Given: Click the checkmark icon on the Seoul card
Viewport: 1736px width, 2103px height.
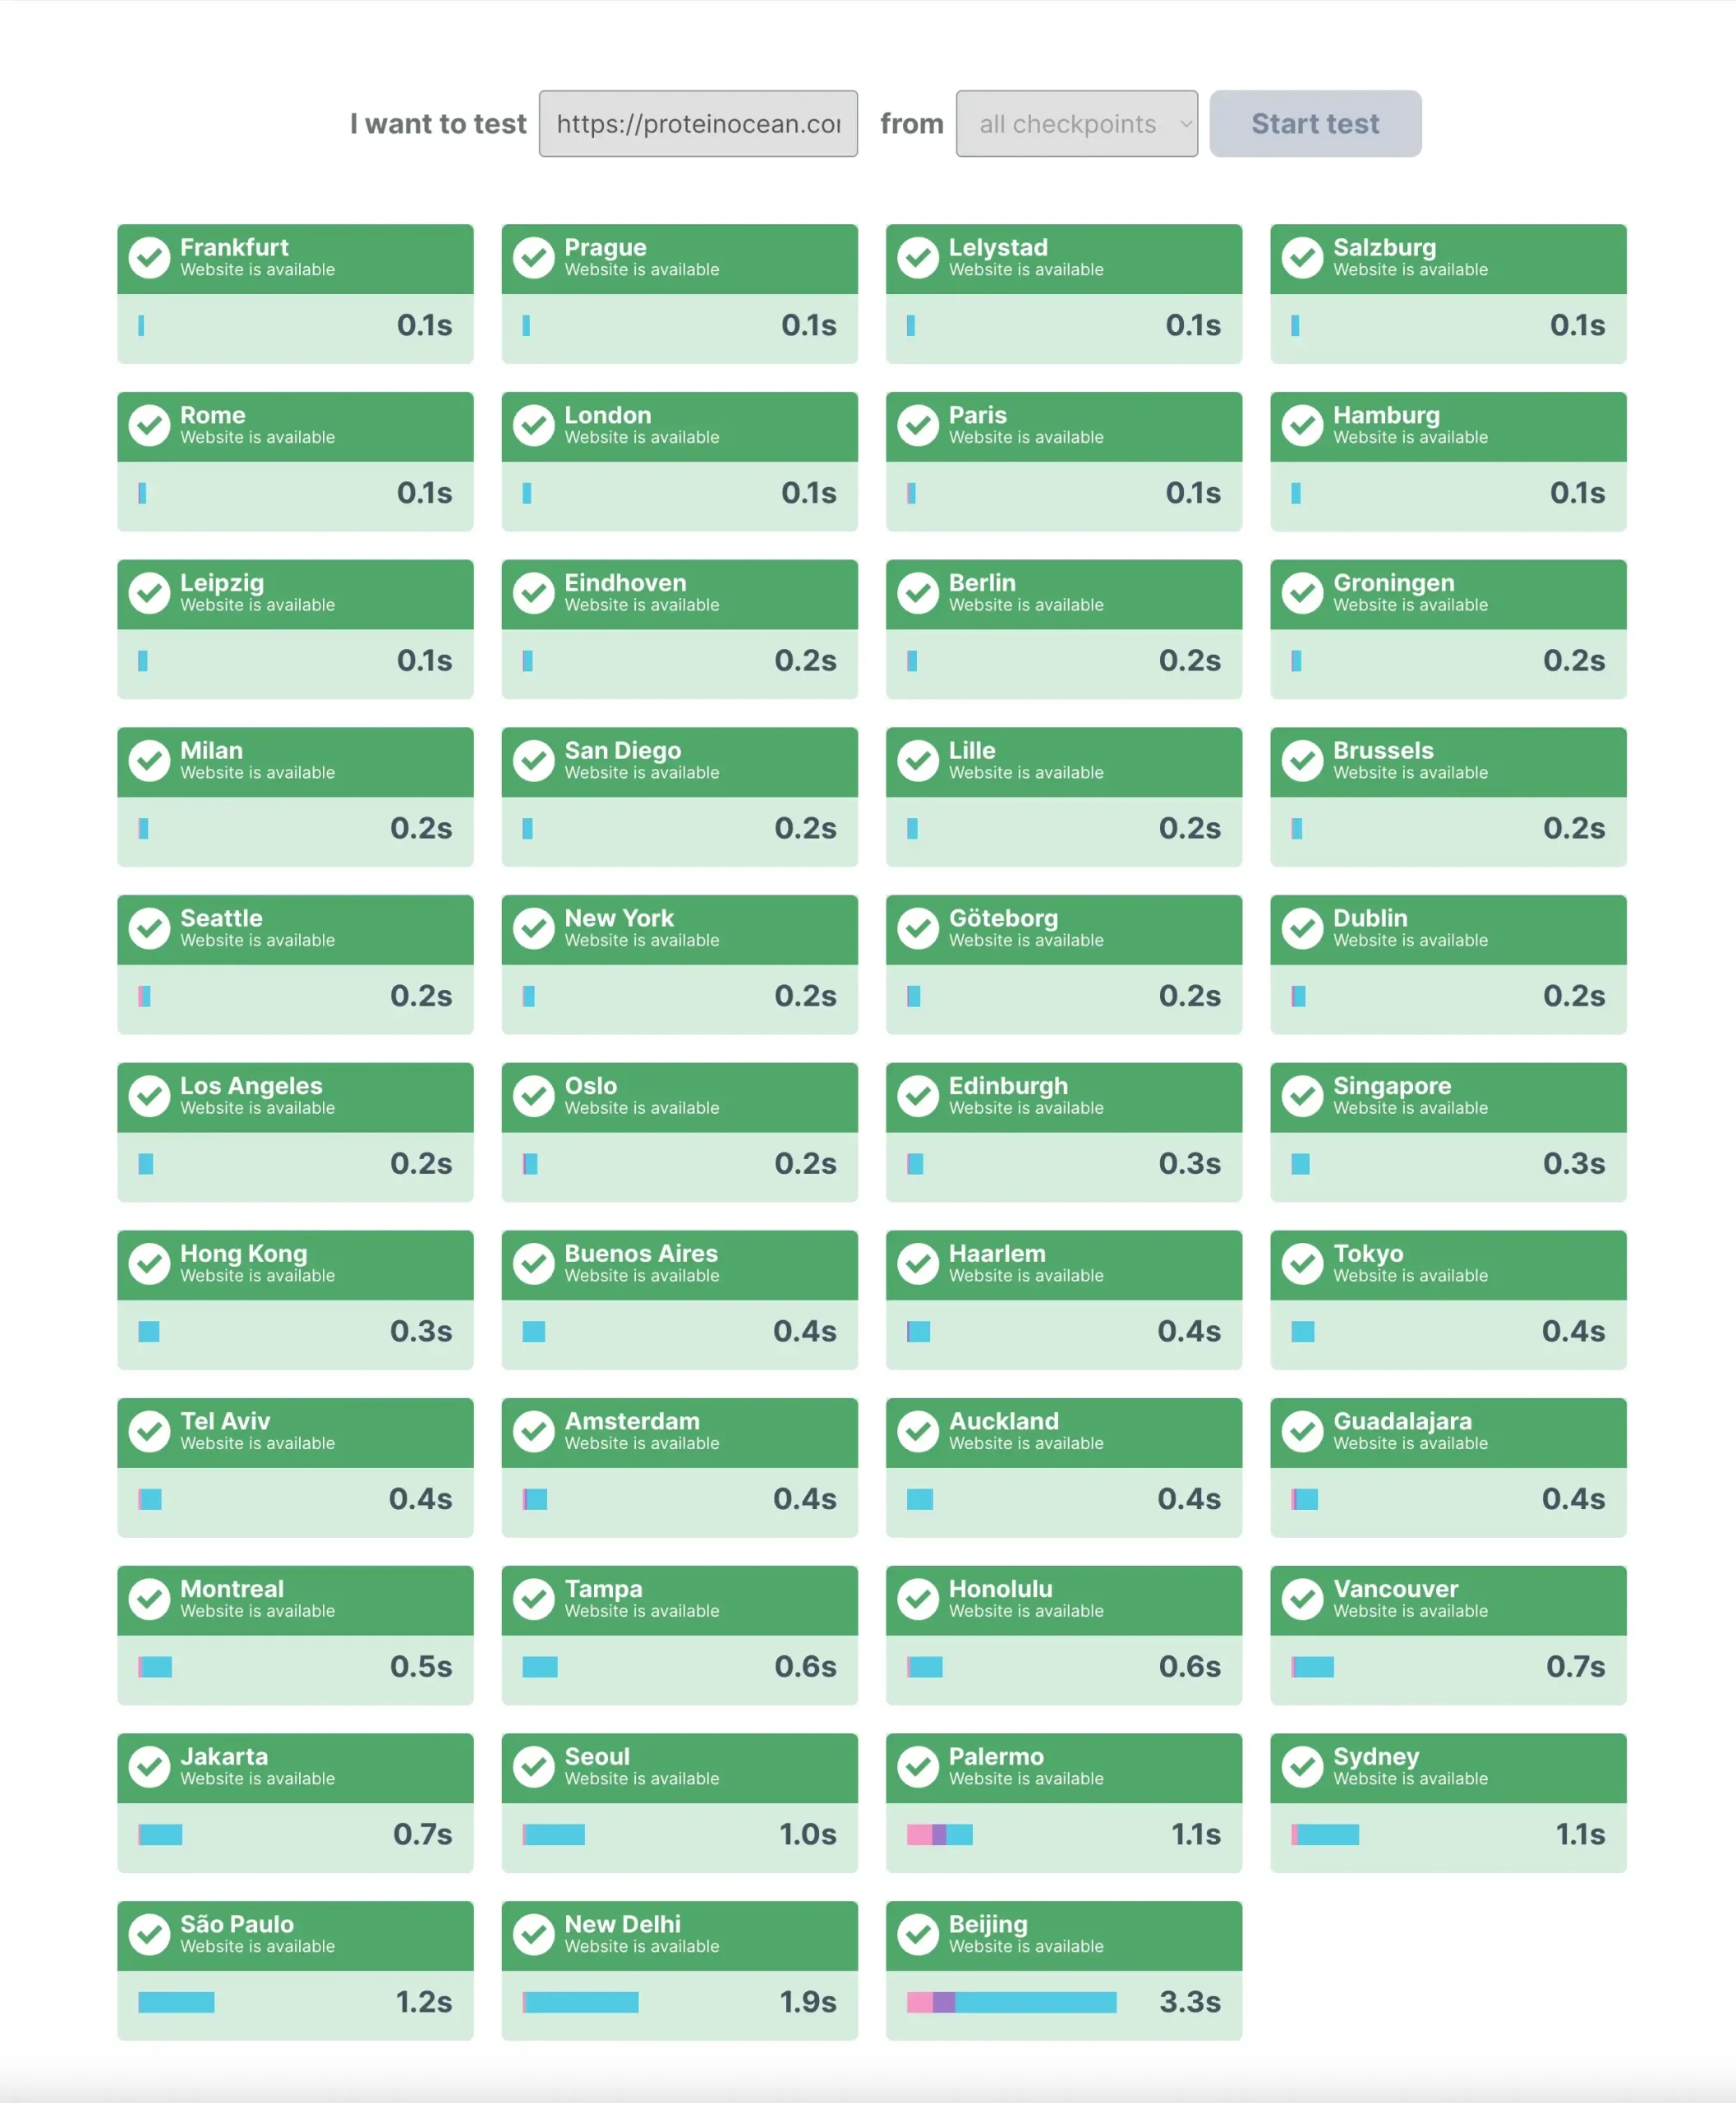Looking at the screenshot, I should (x=534, y=1767).
